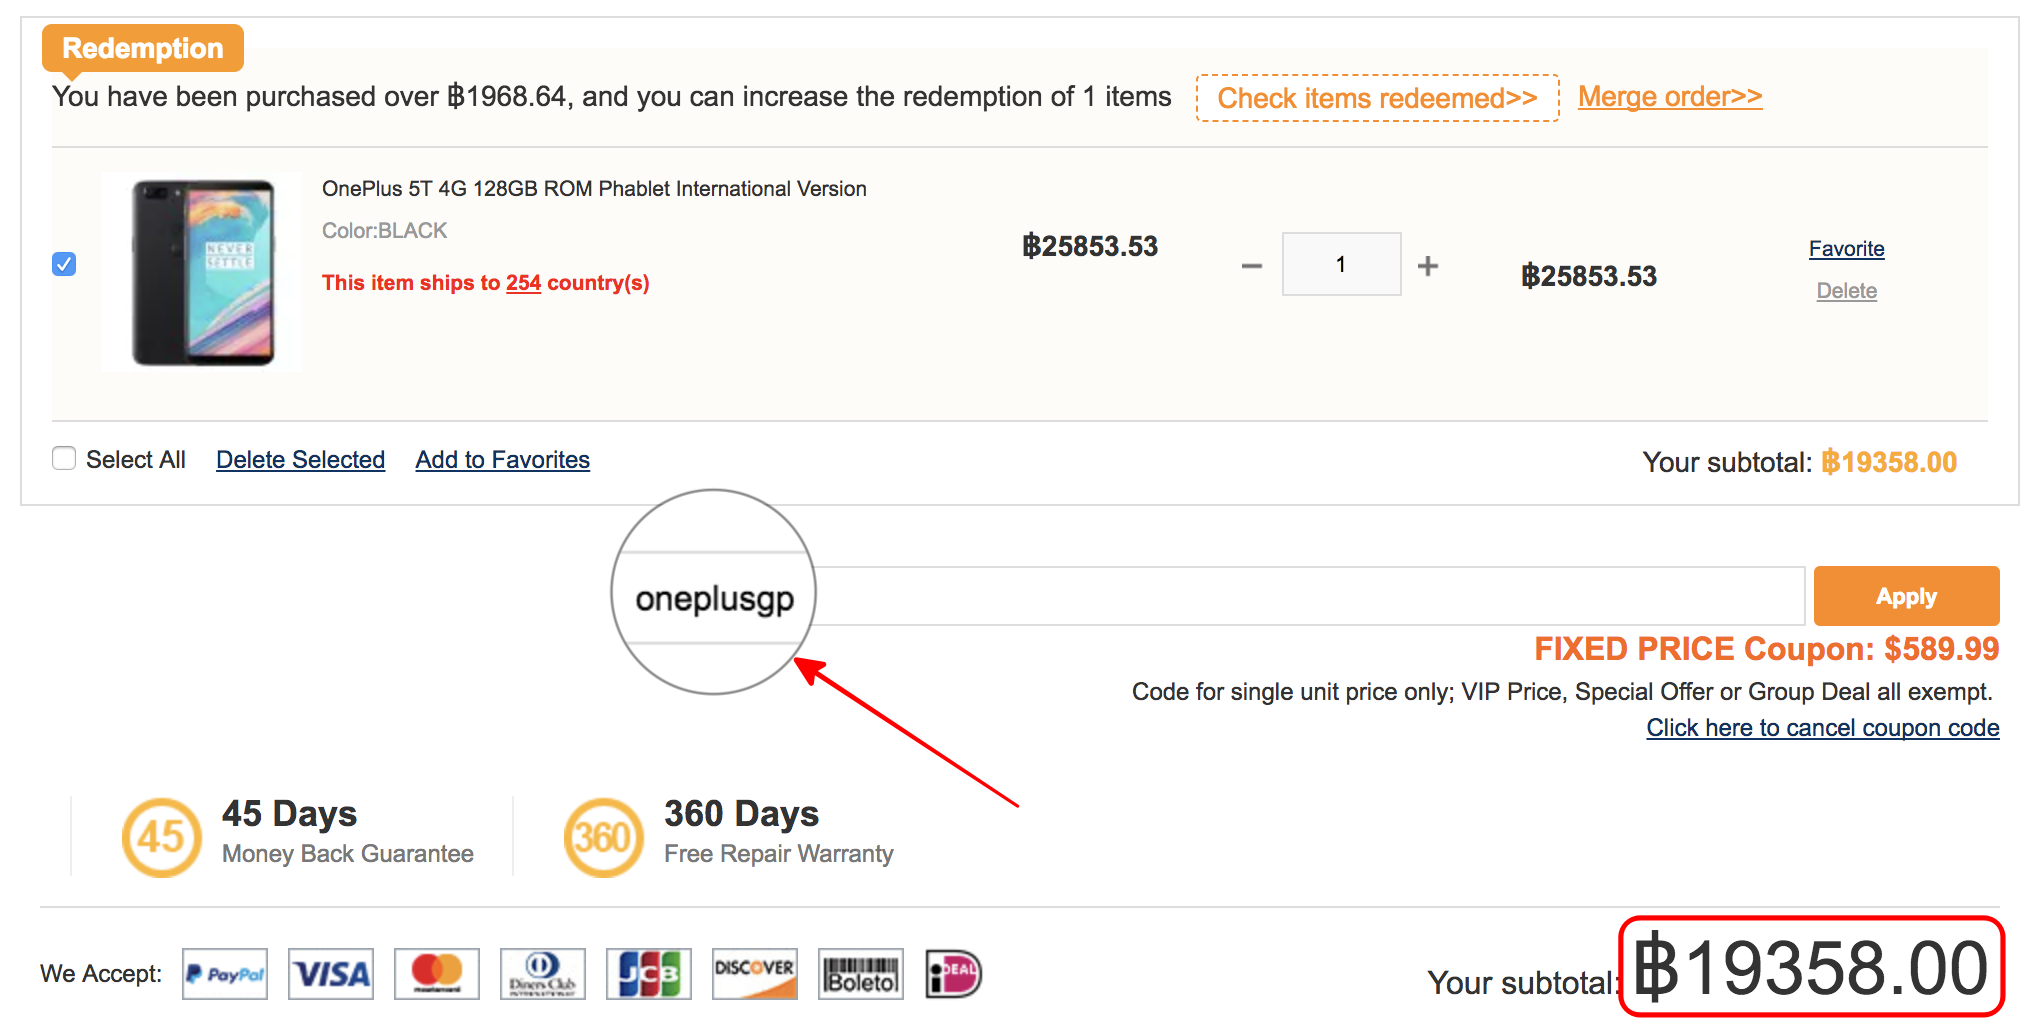Image resolution: width=2038 pixels, height=1032 pixels.
Task: Click the PayPal payment icon
Action: tap(225, 974)
